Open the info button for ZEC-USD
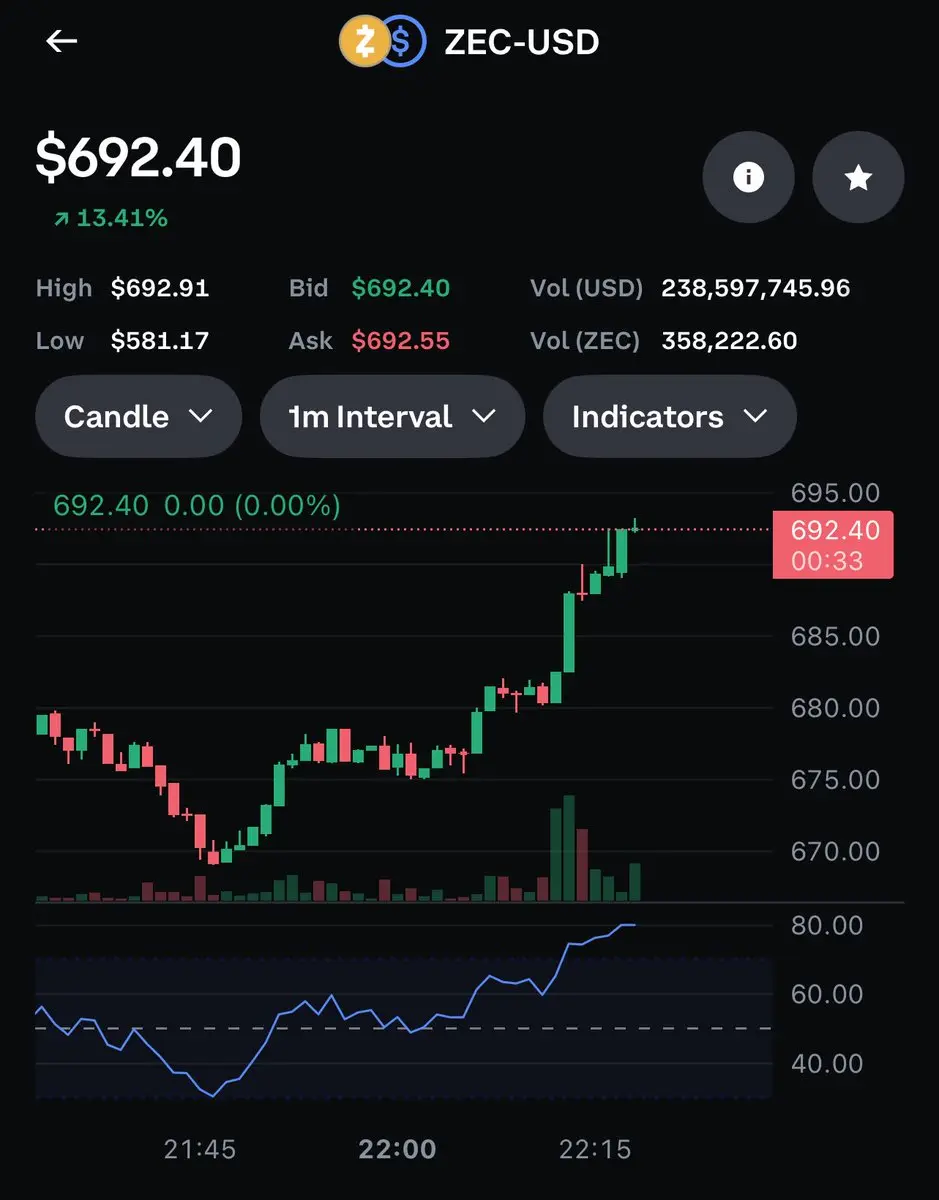Screen dimensions: 939x1200 click(x=748, y=177)
